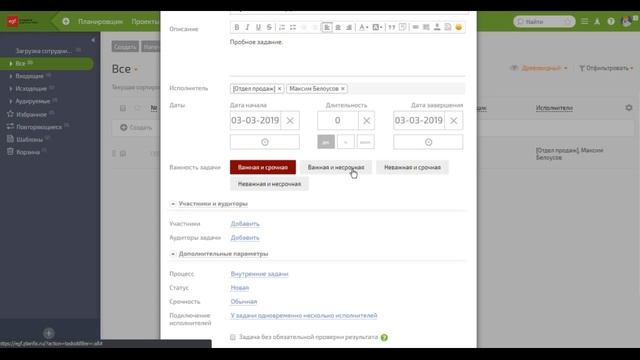Choose Неважная и несрочная priority

[269, 184]
